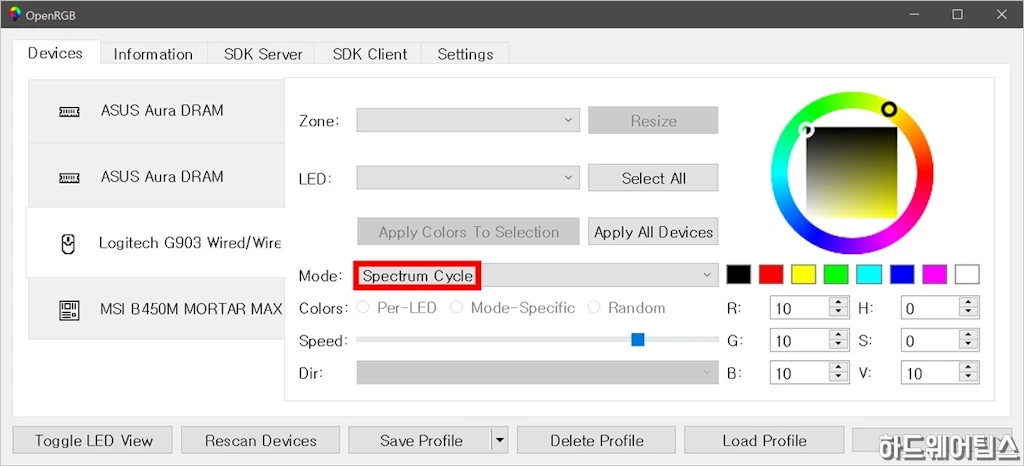This screenshot has width=1024, height=466.
Task: Click the Speed slider handle
Action: [638, 340]
